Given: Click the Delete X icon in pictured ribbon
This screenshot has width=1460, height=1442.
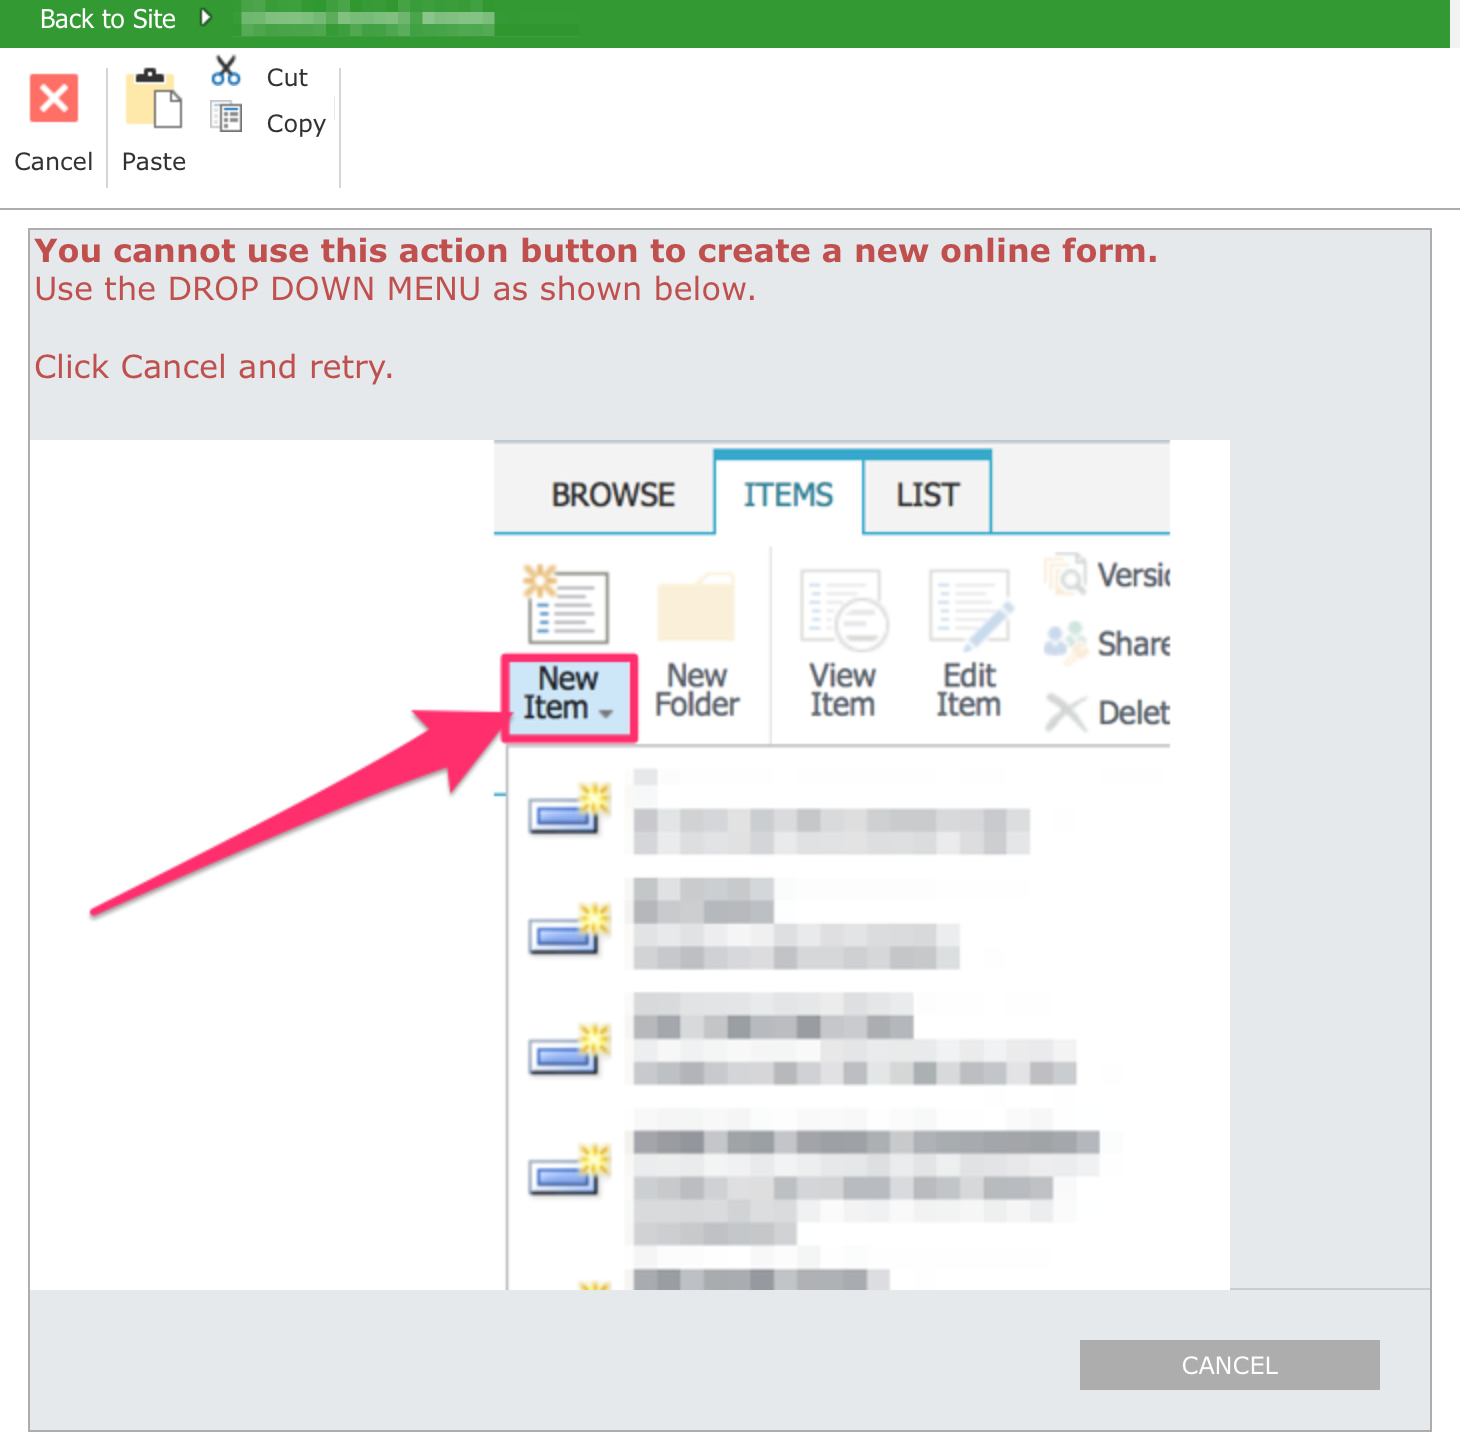Looking at the screenshot, I should pos(1065,713).
